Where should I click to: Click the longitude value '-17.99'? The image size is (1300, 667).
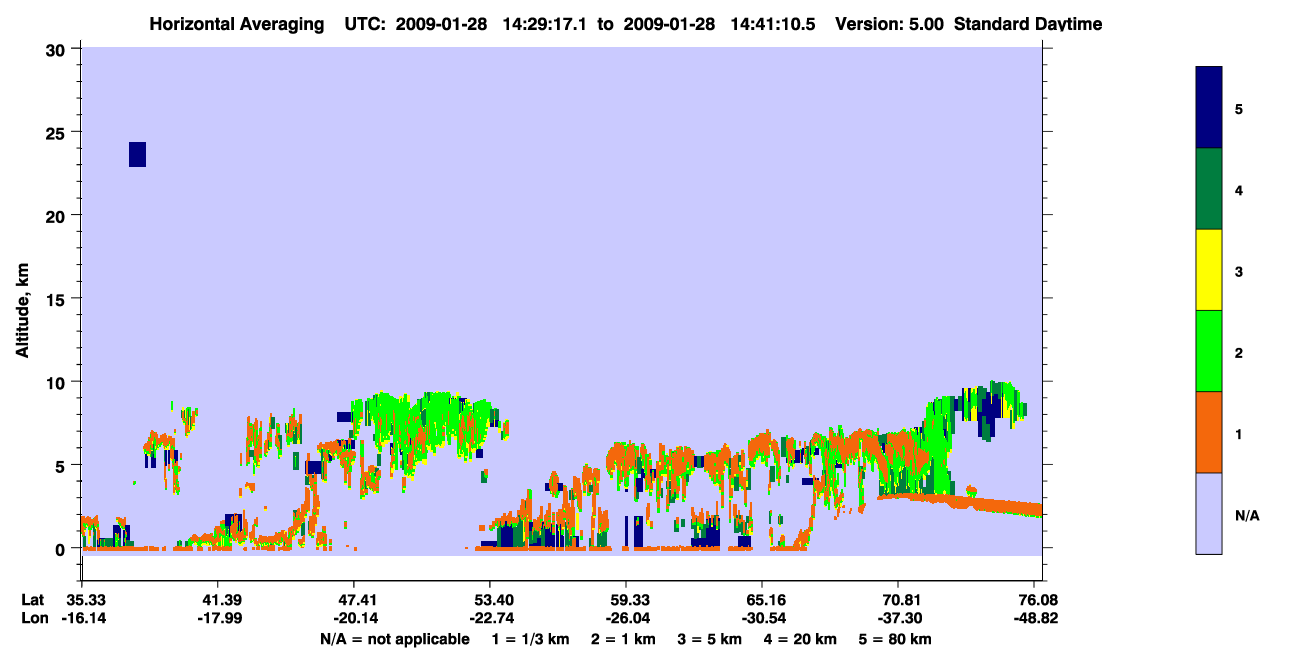coord(218,618)
